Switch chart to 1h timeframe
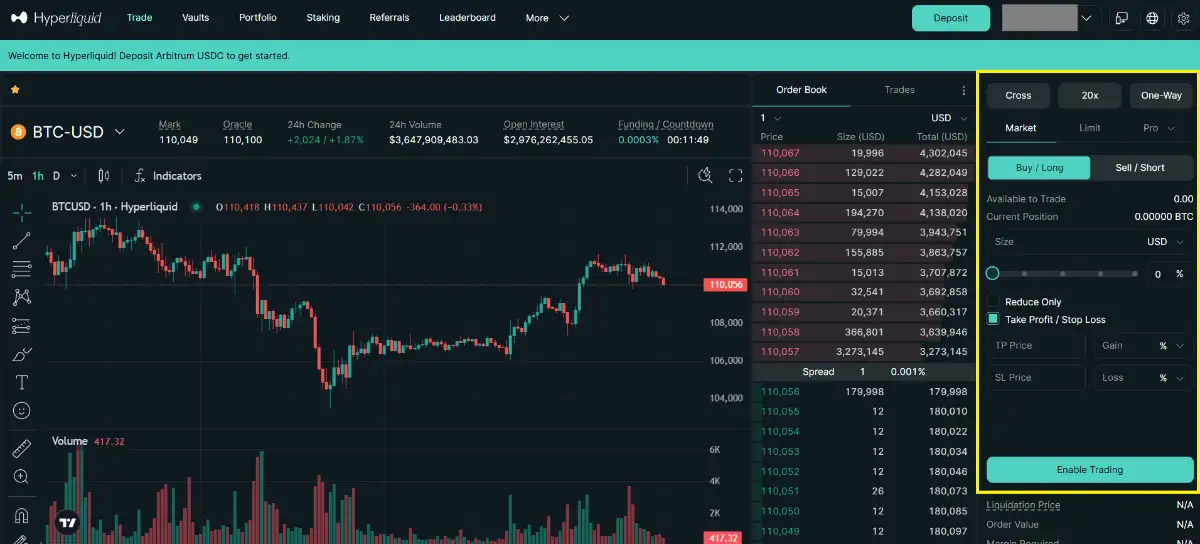1200x544 pixels. [38, 176]
